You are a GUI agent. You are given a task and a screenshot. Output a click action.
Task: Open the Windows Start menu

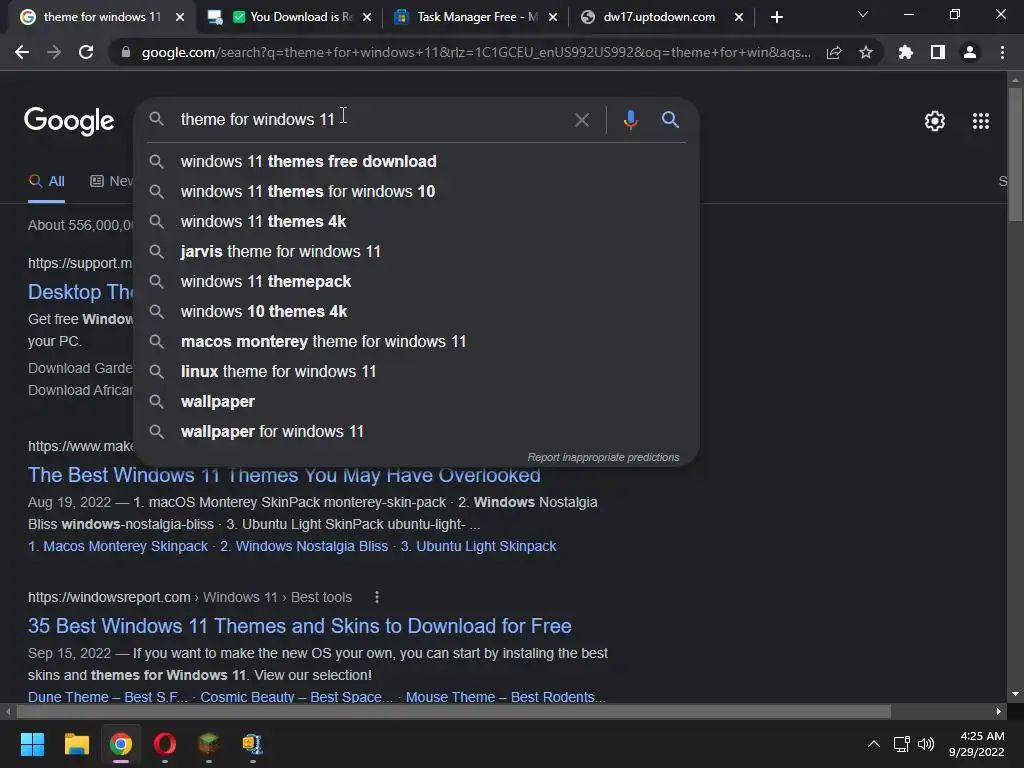pyautogui.click(x=32, y=744)
